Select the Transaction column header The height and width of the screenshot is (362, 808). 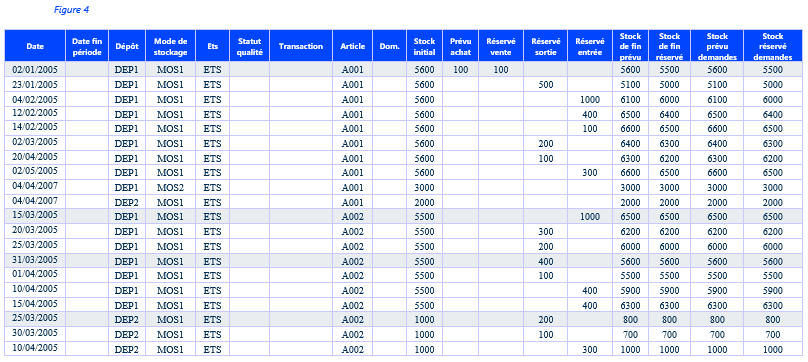pos(301,46)
